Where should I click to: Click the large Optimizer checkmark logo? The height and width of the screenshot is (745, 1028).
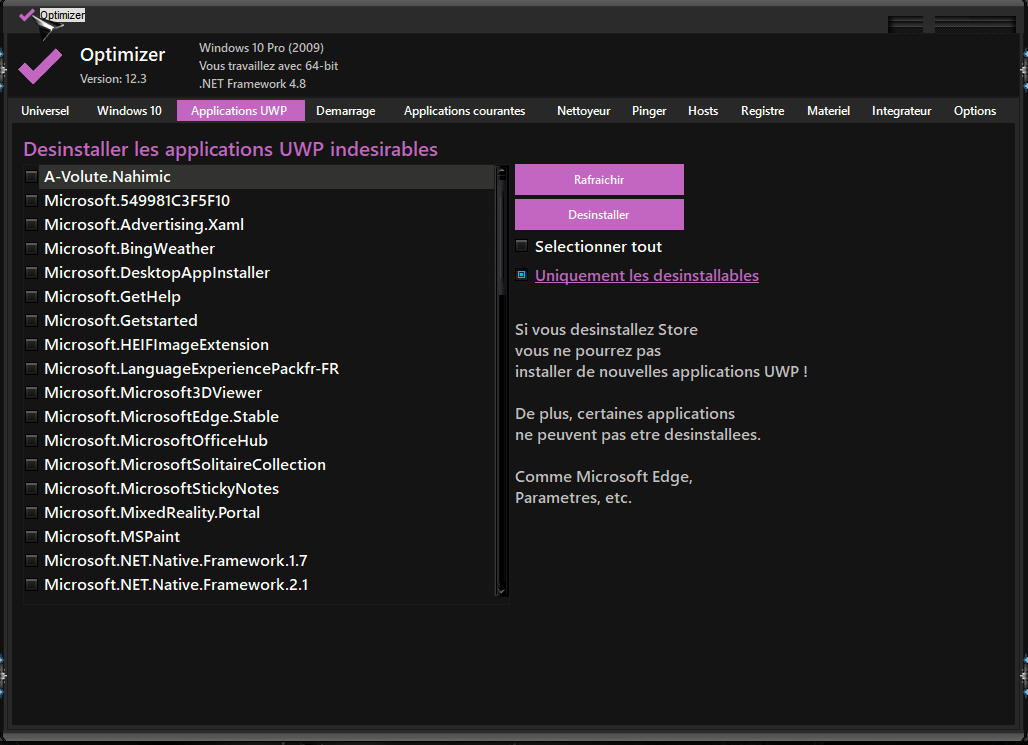click(40, 67)
